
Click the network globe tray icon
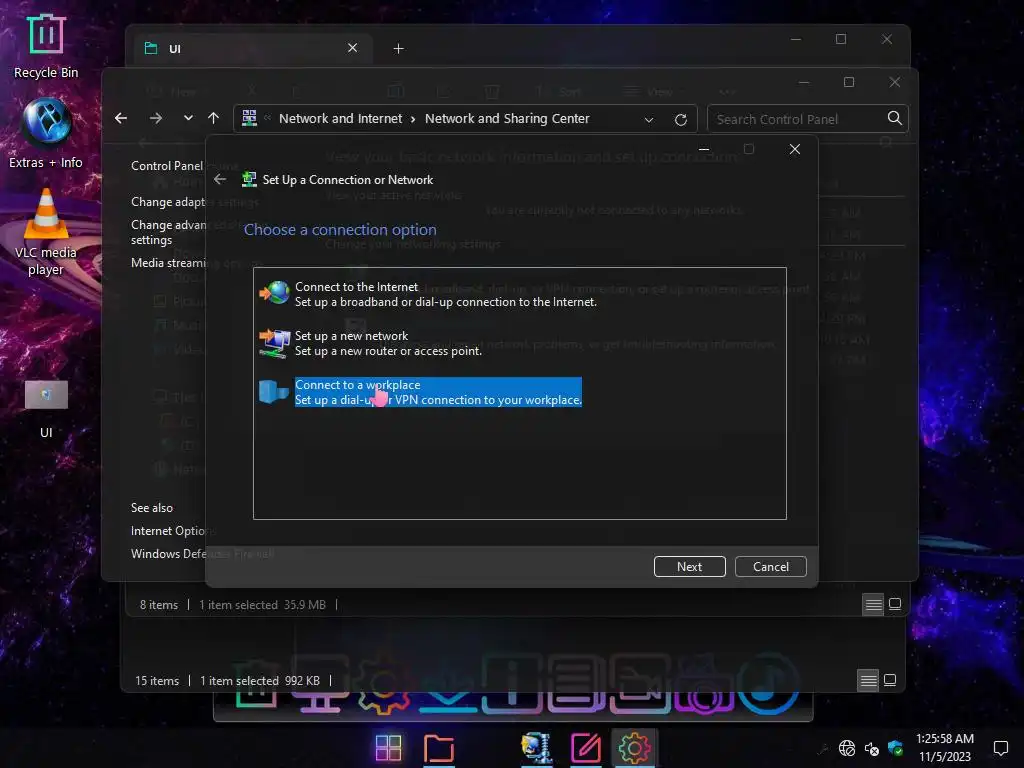point(847,748)
